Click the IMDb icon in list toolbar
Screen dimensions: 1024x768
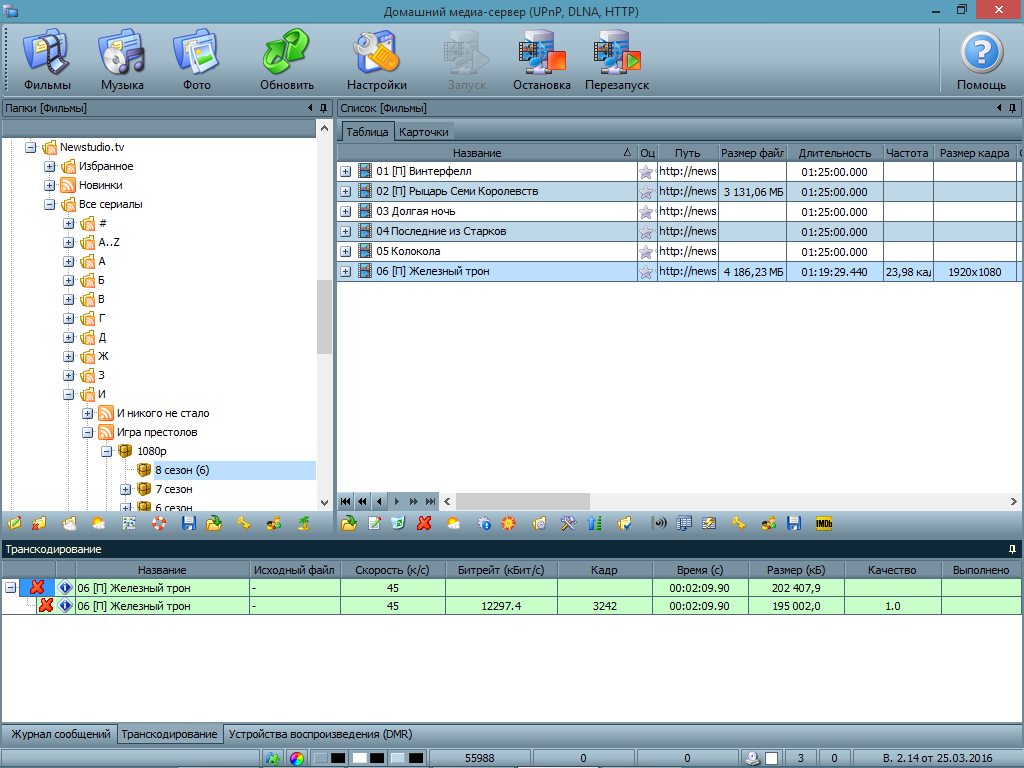(824, 523)
